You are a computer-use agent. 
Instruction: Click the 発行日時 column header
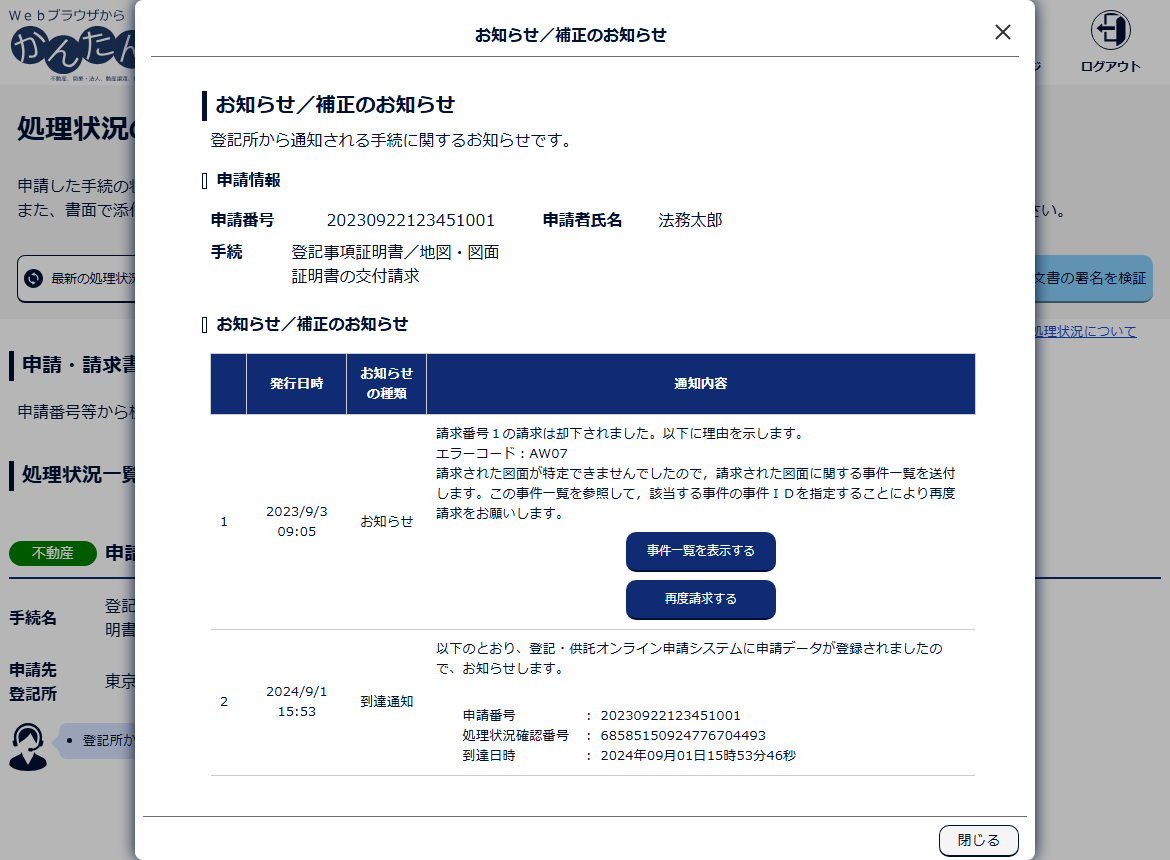(296, 384)
